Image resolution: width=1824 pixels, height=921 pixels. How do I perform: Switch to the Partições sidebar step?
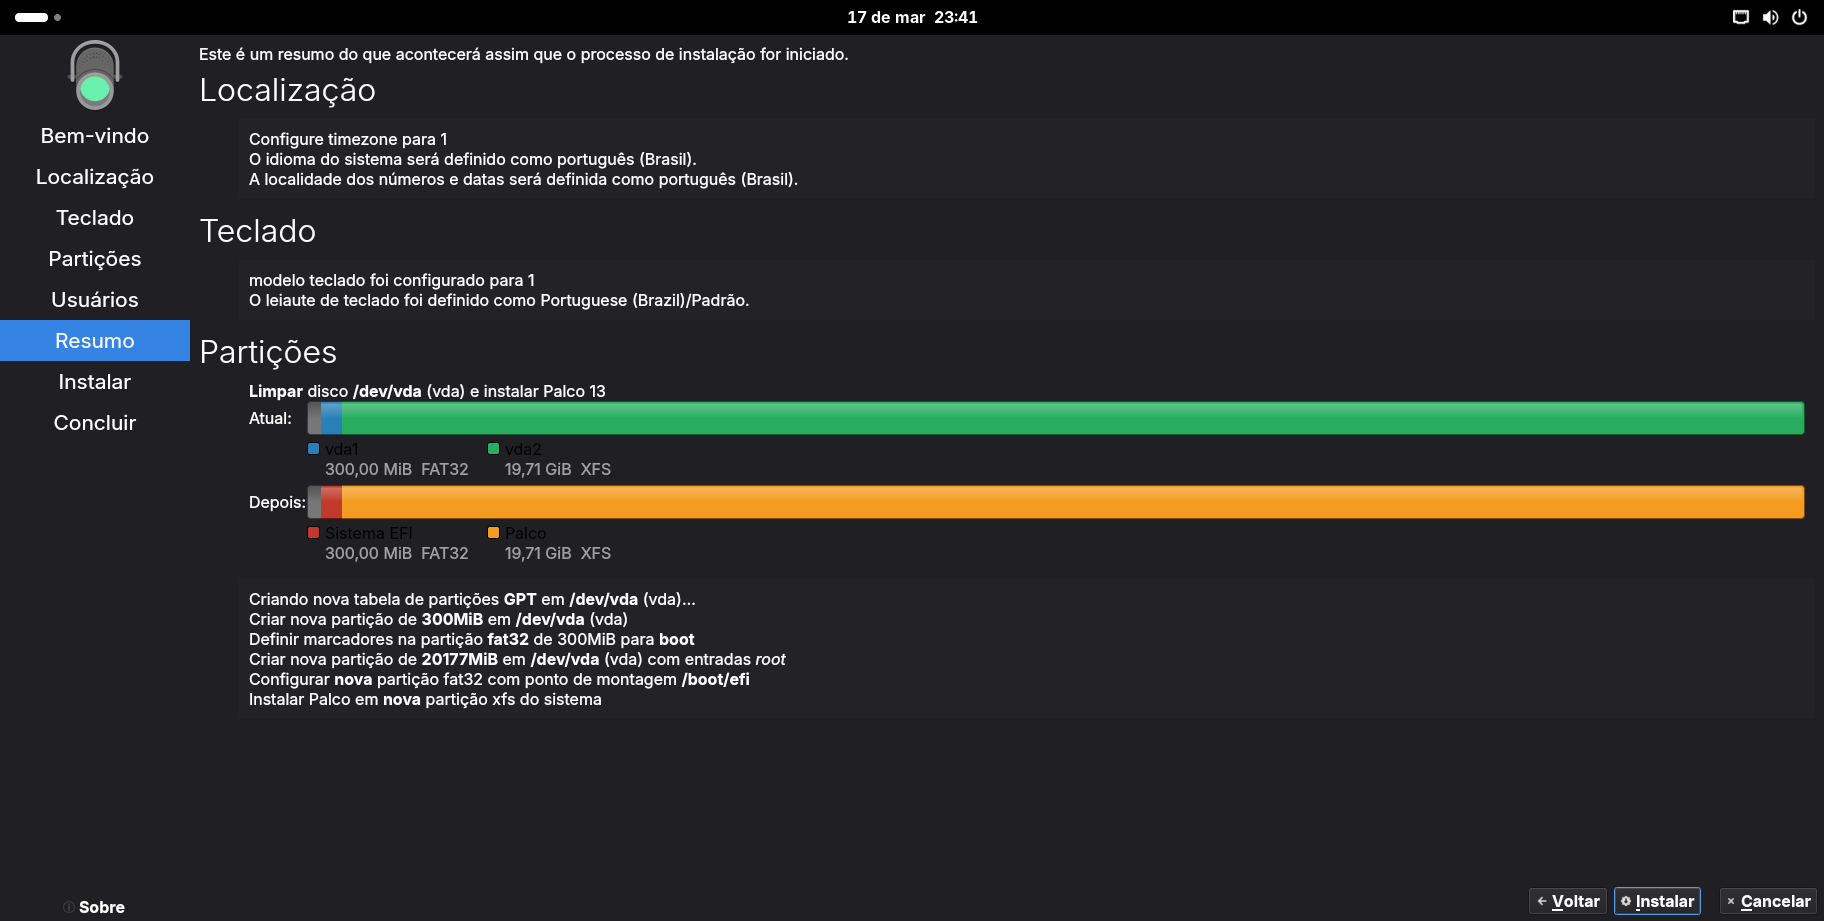[95, 259]
